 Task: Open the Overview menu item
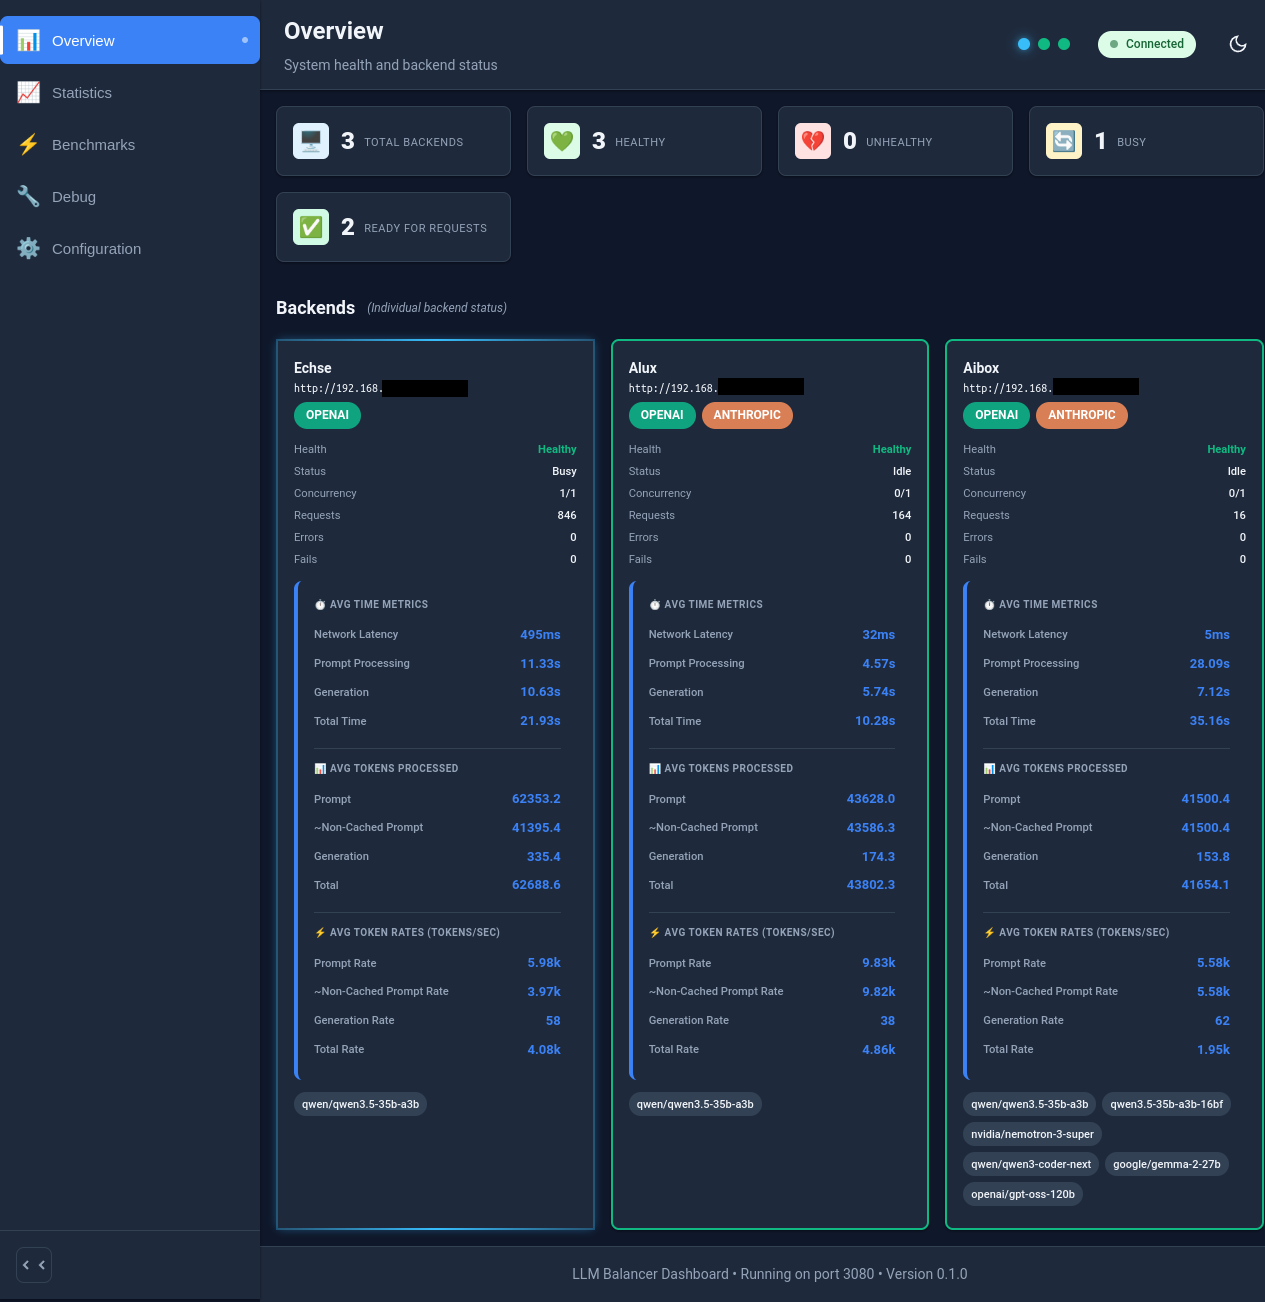pos(130,40)
